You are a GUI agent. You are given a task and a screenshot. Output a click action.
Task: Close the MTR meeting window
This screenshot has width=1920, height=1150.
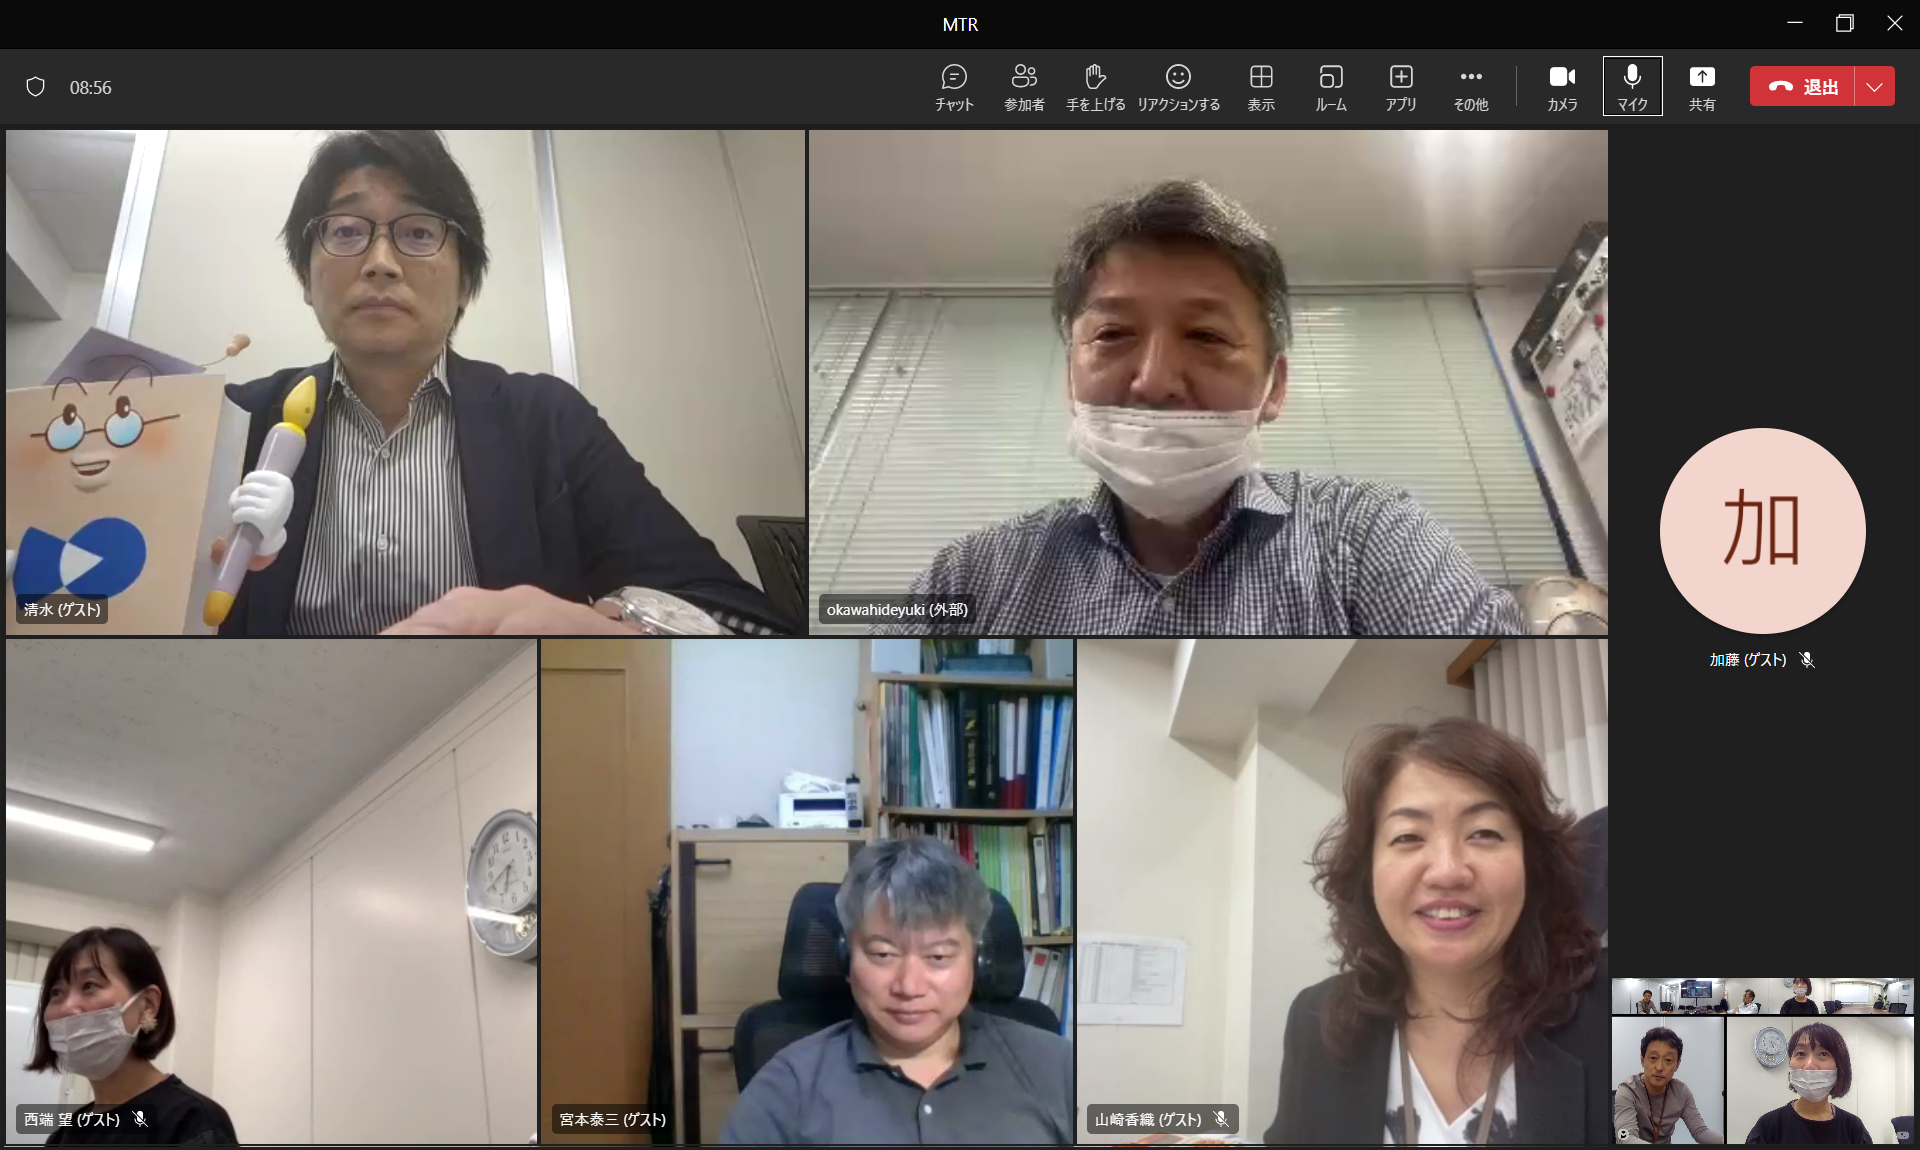pos(1895,23)
